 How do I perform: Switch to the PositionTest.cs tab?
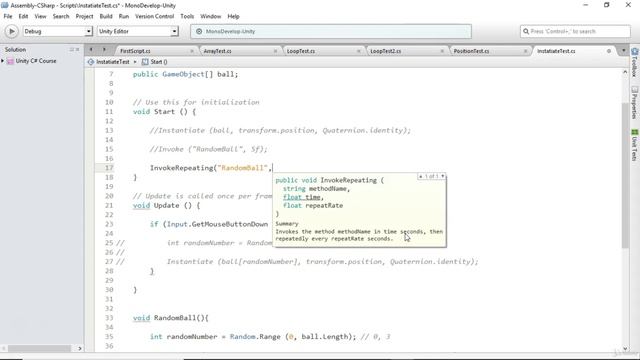(471, 51)
